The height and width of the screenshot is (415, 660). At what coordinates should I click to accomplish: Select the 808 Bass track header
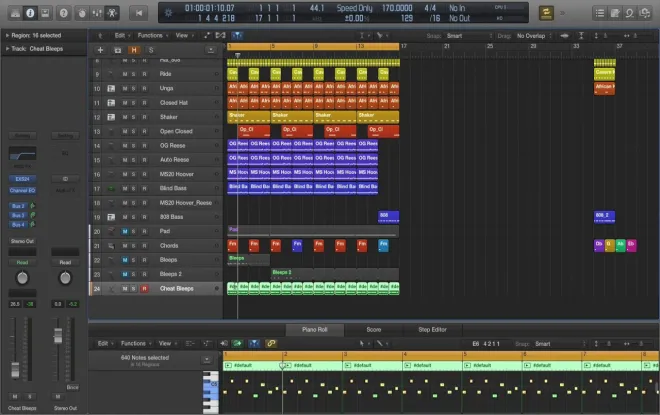[156, 217]
